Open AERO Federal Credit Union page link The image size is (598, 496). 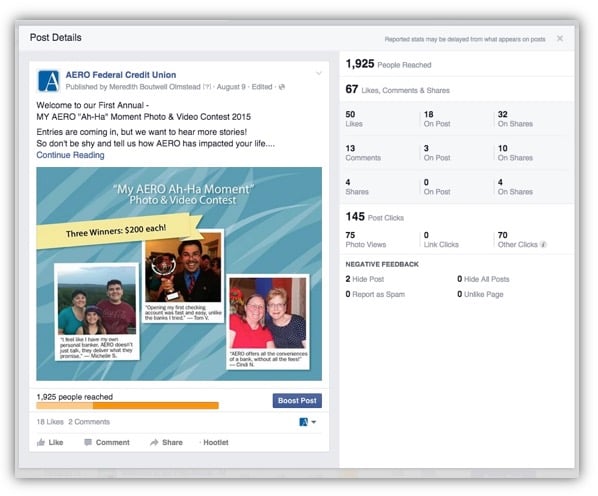click(x=121, y=75)
